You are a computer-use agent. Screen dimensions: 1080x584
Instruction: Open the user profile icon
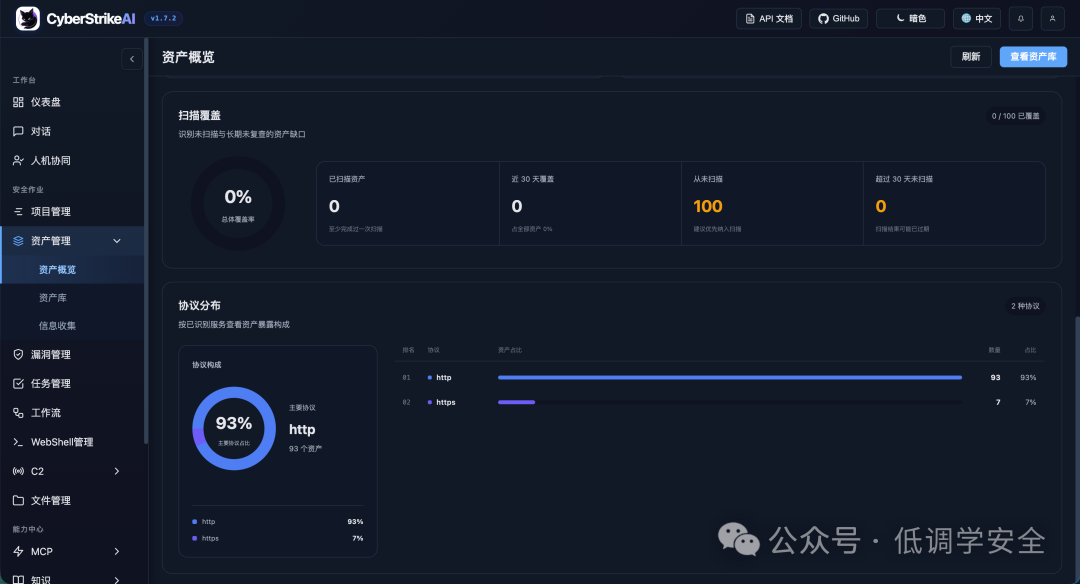pos(1052,19)
